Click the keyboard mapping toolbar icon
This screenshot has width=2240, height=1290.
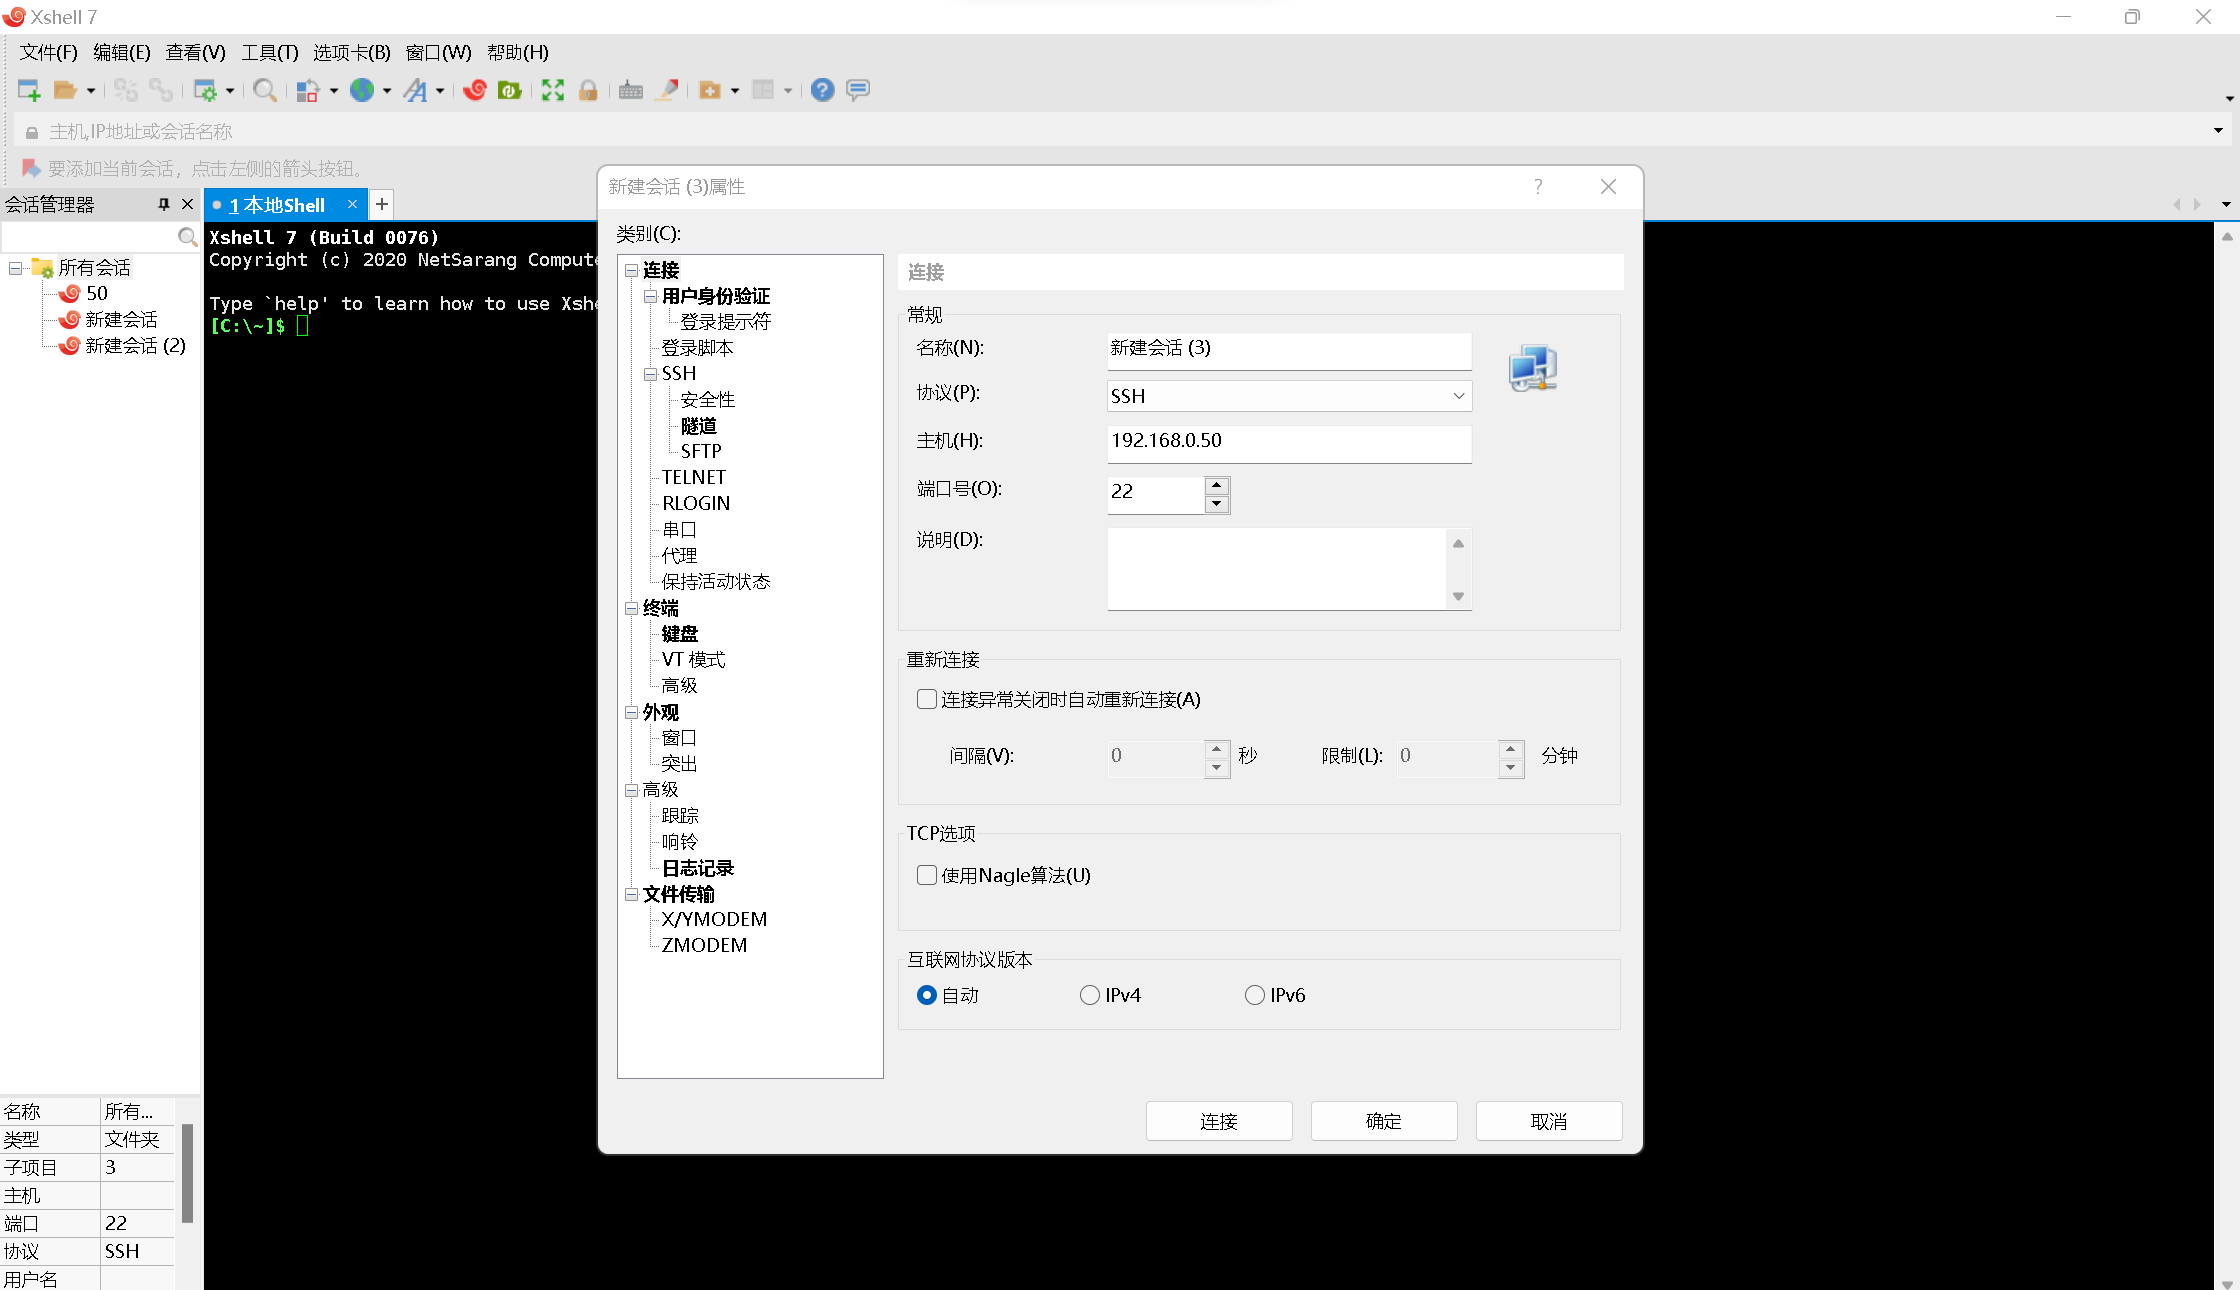pyautogui.click(x=631, y=90)
